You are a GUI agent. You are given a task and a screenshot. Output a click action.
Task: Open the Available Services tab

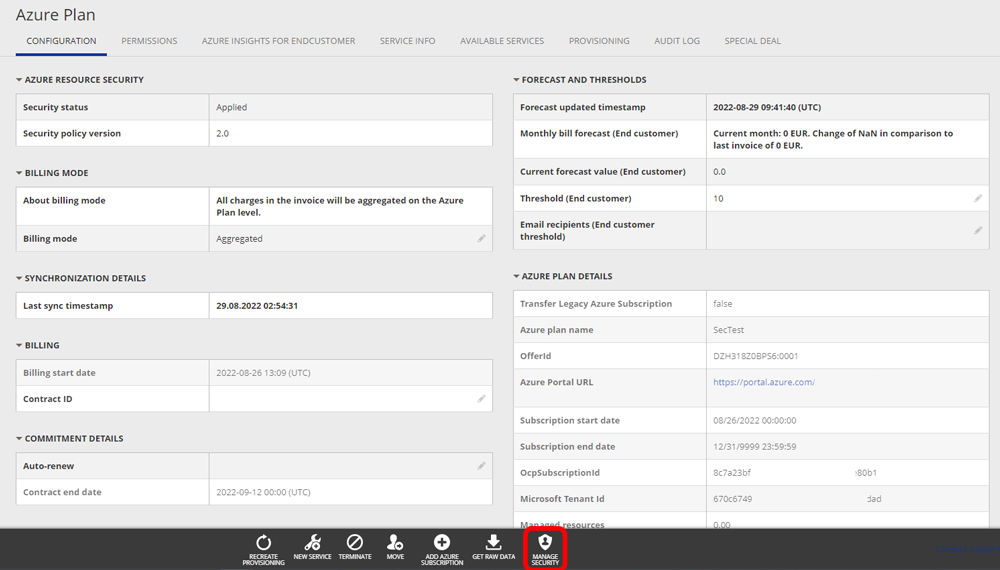coord(502,41)
